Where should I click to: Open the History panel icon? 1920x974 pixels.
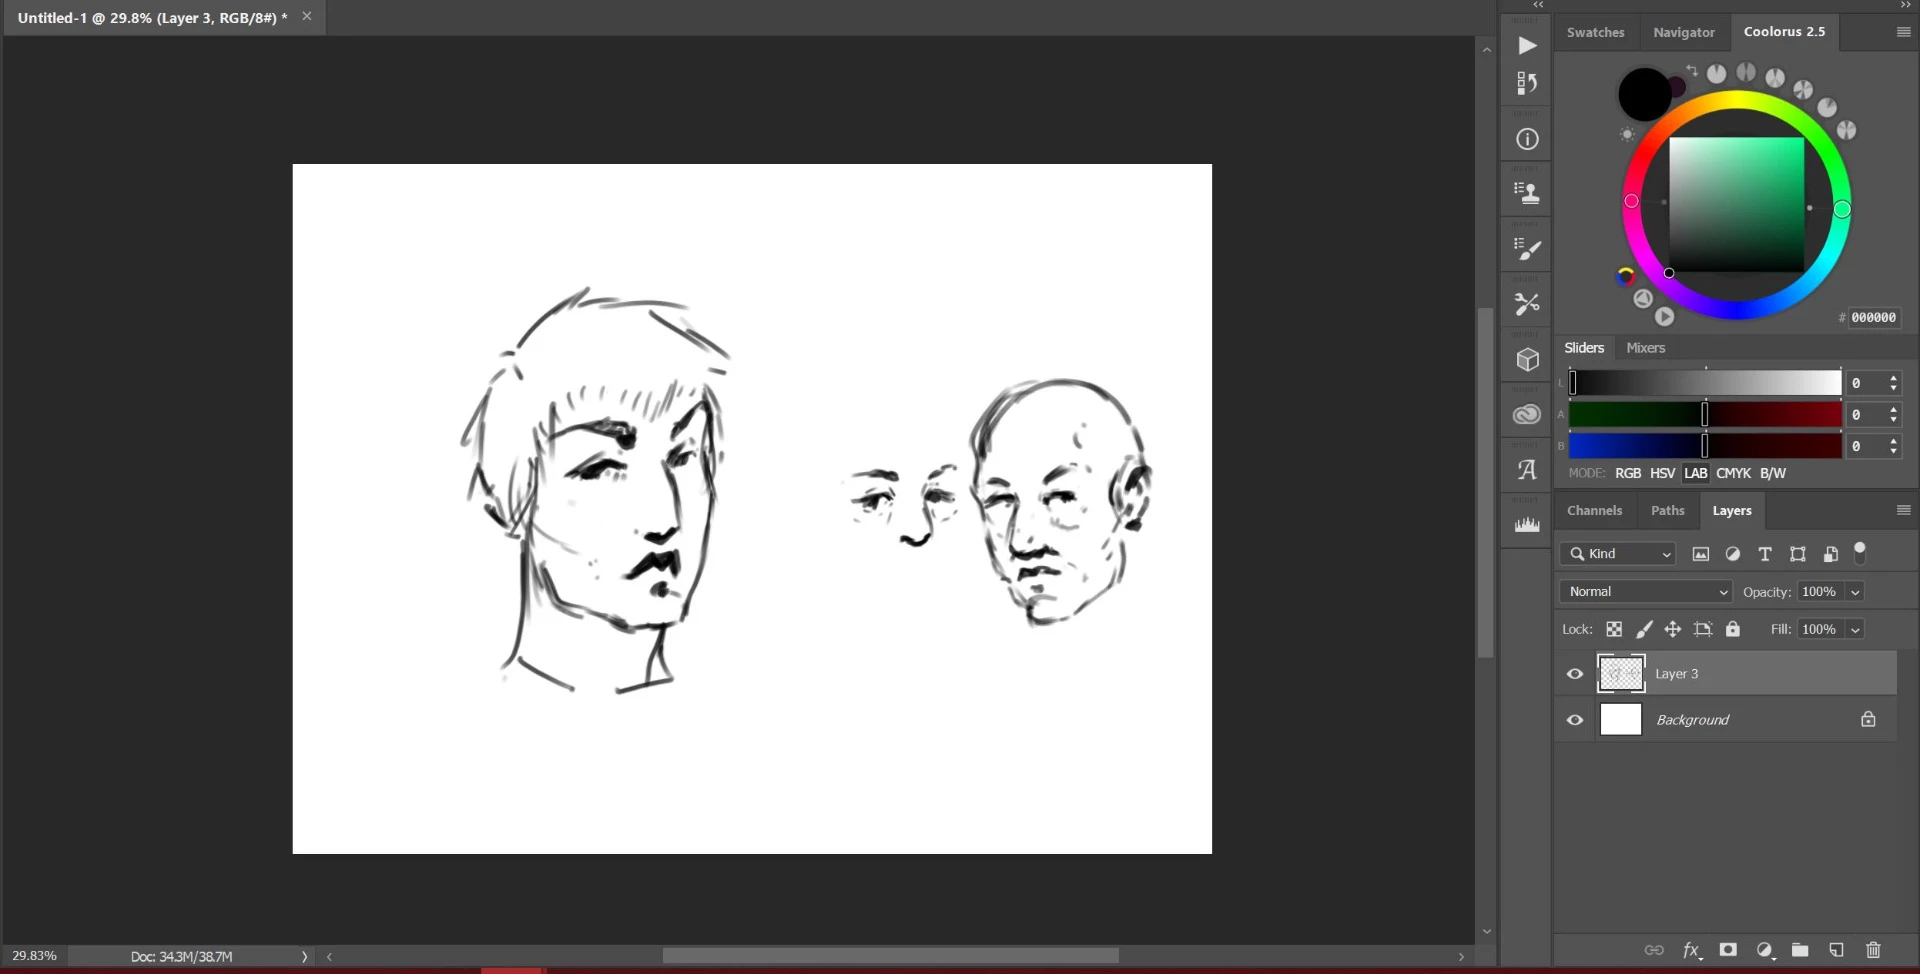tap(1527, 83)
